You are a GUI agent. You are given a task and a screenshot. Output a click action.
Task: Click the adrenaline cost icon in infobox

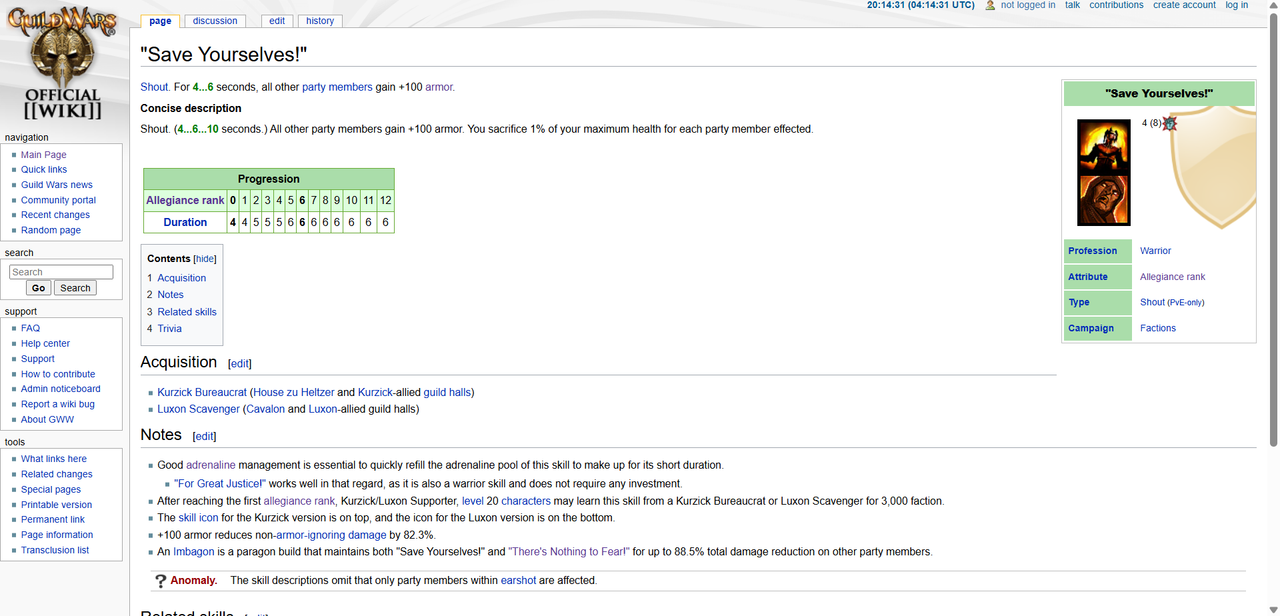tap(1169, 123)
